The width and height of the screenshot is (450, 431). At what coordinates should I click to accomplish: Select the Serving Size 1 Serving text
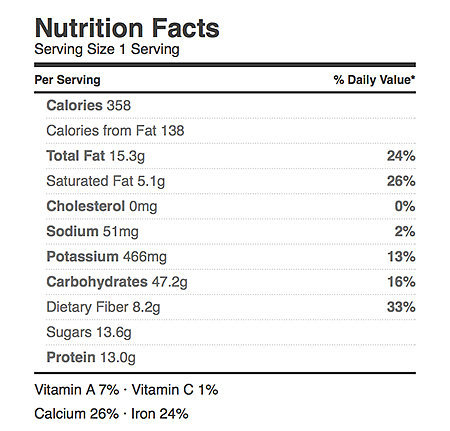click(107, 49)
